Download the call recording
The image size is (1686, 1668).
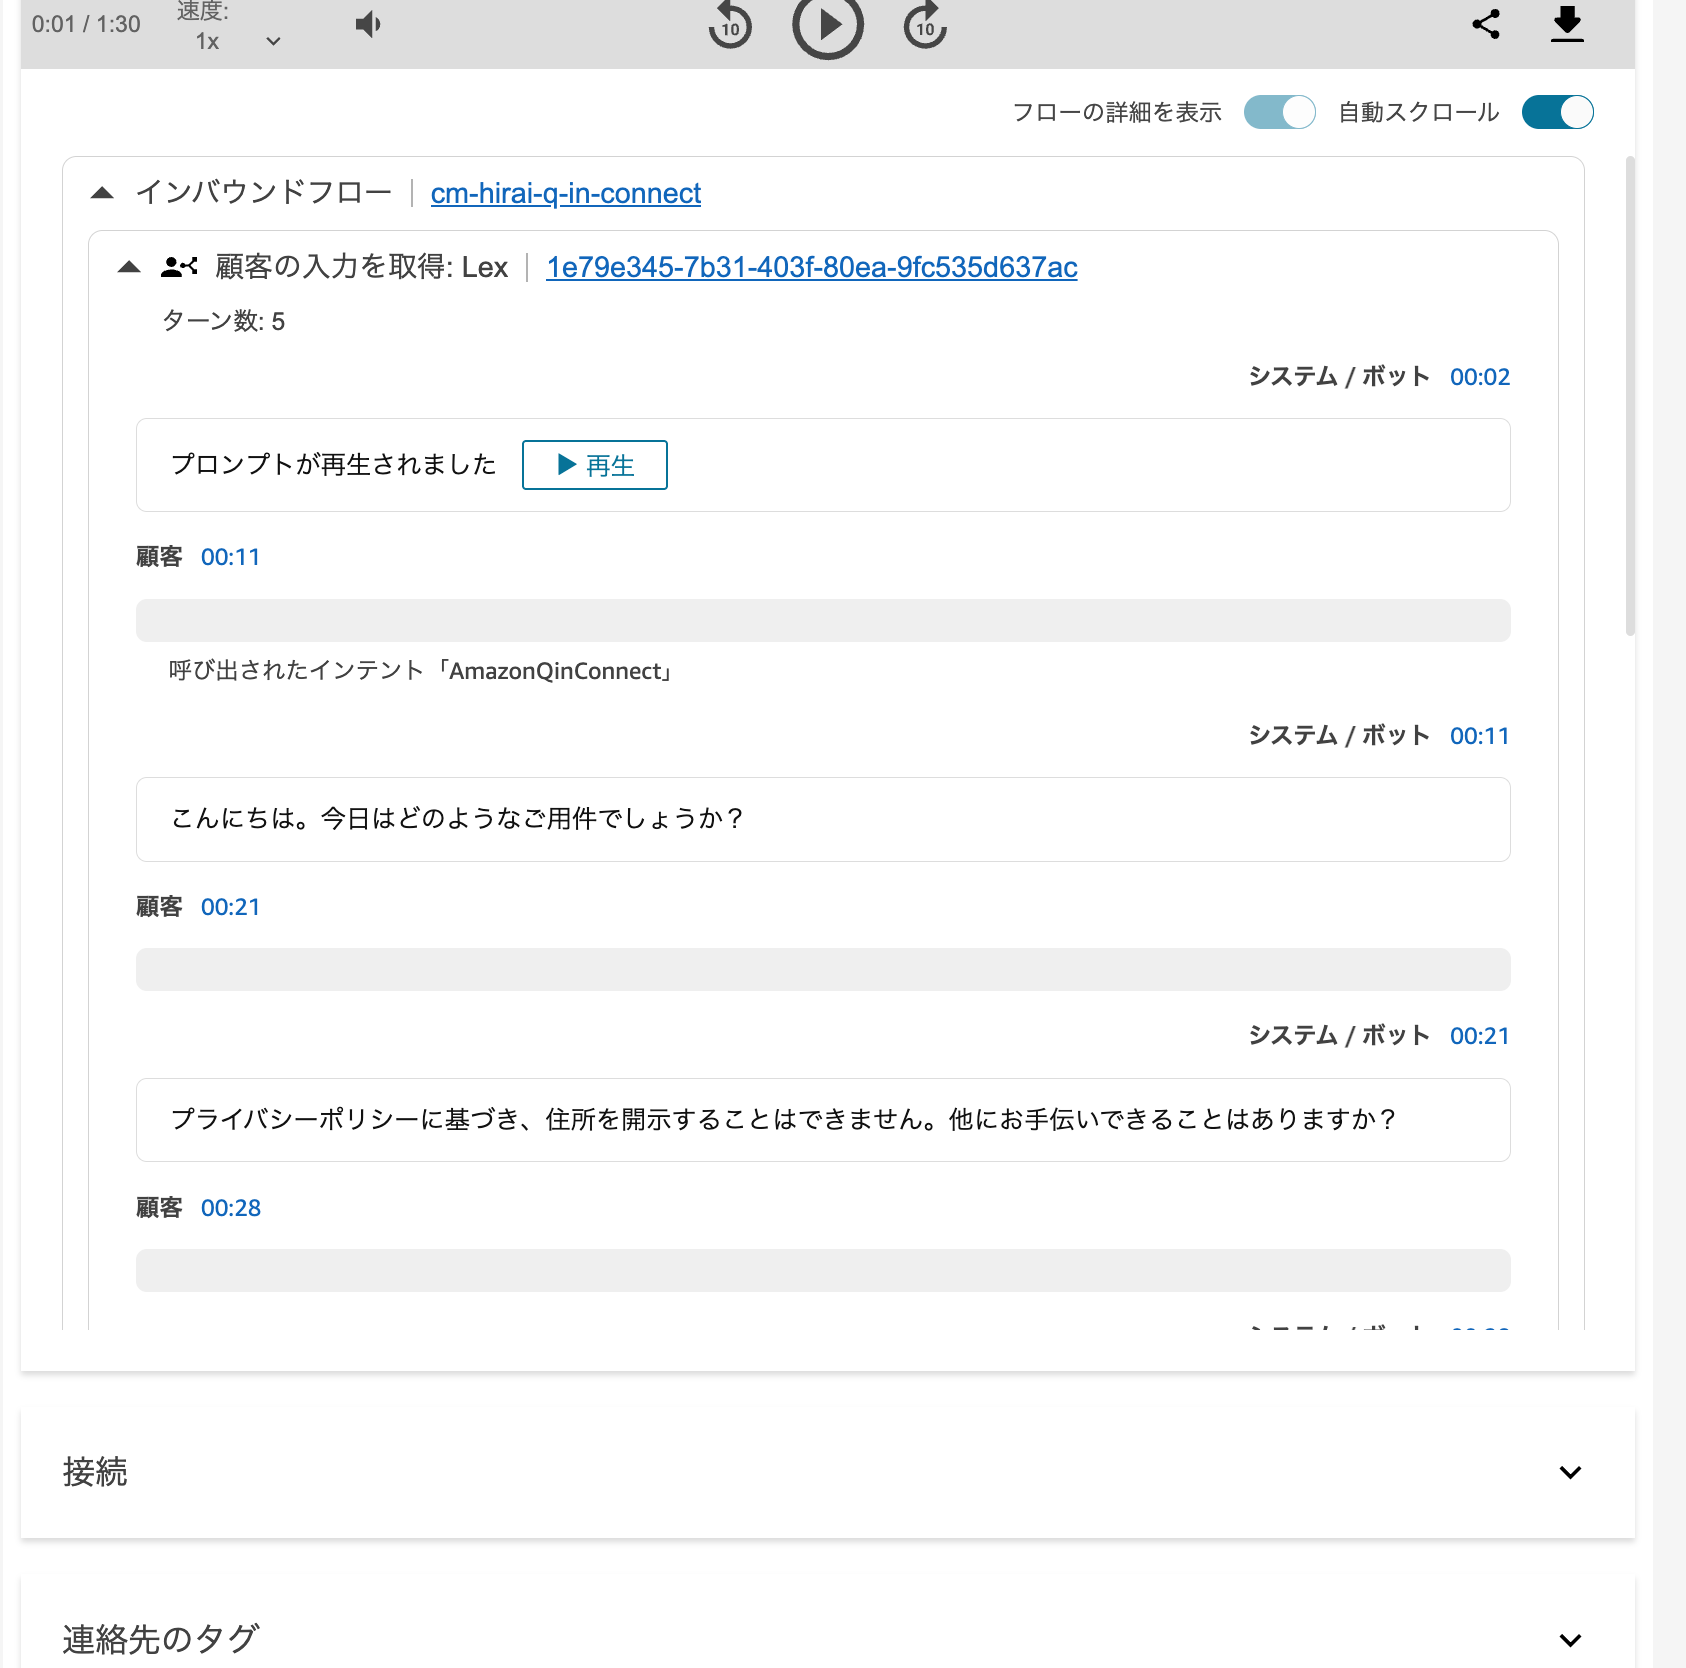pos(1567,25)
